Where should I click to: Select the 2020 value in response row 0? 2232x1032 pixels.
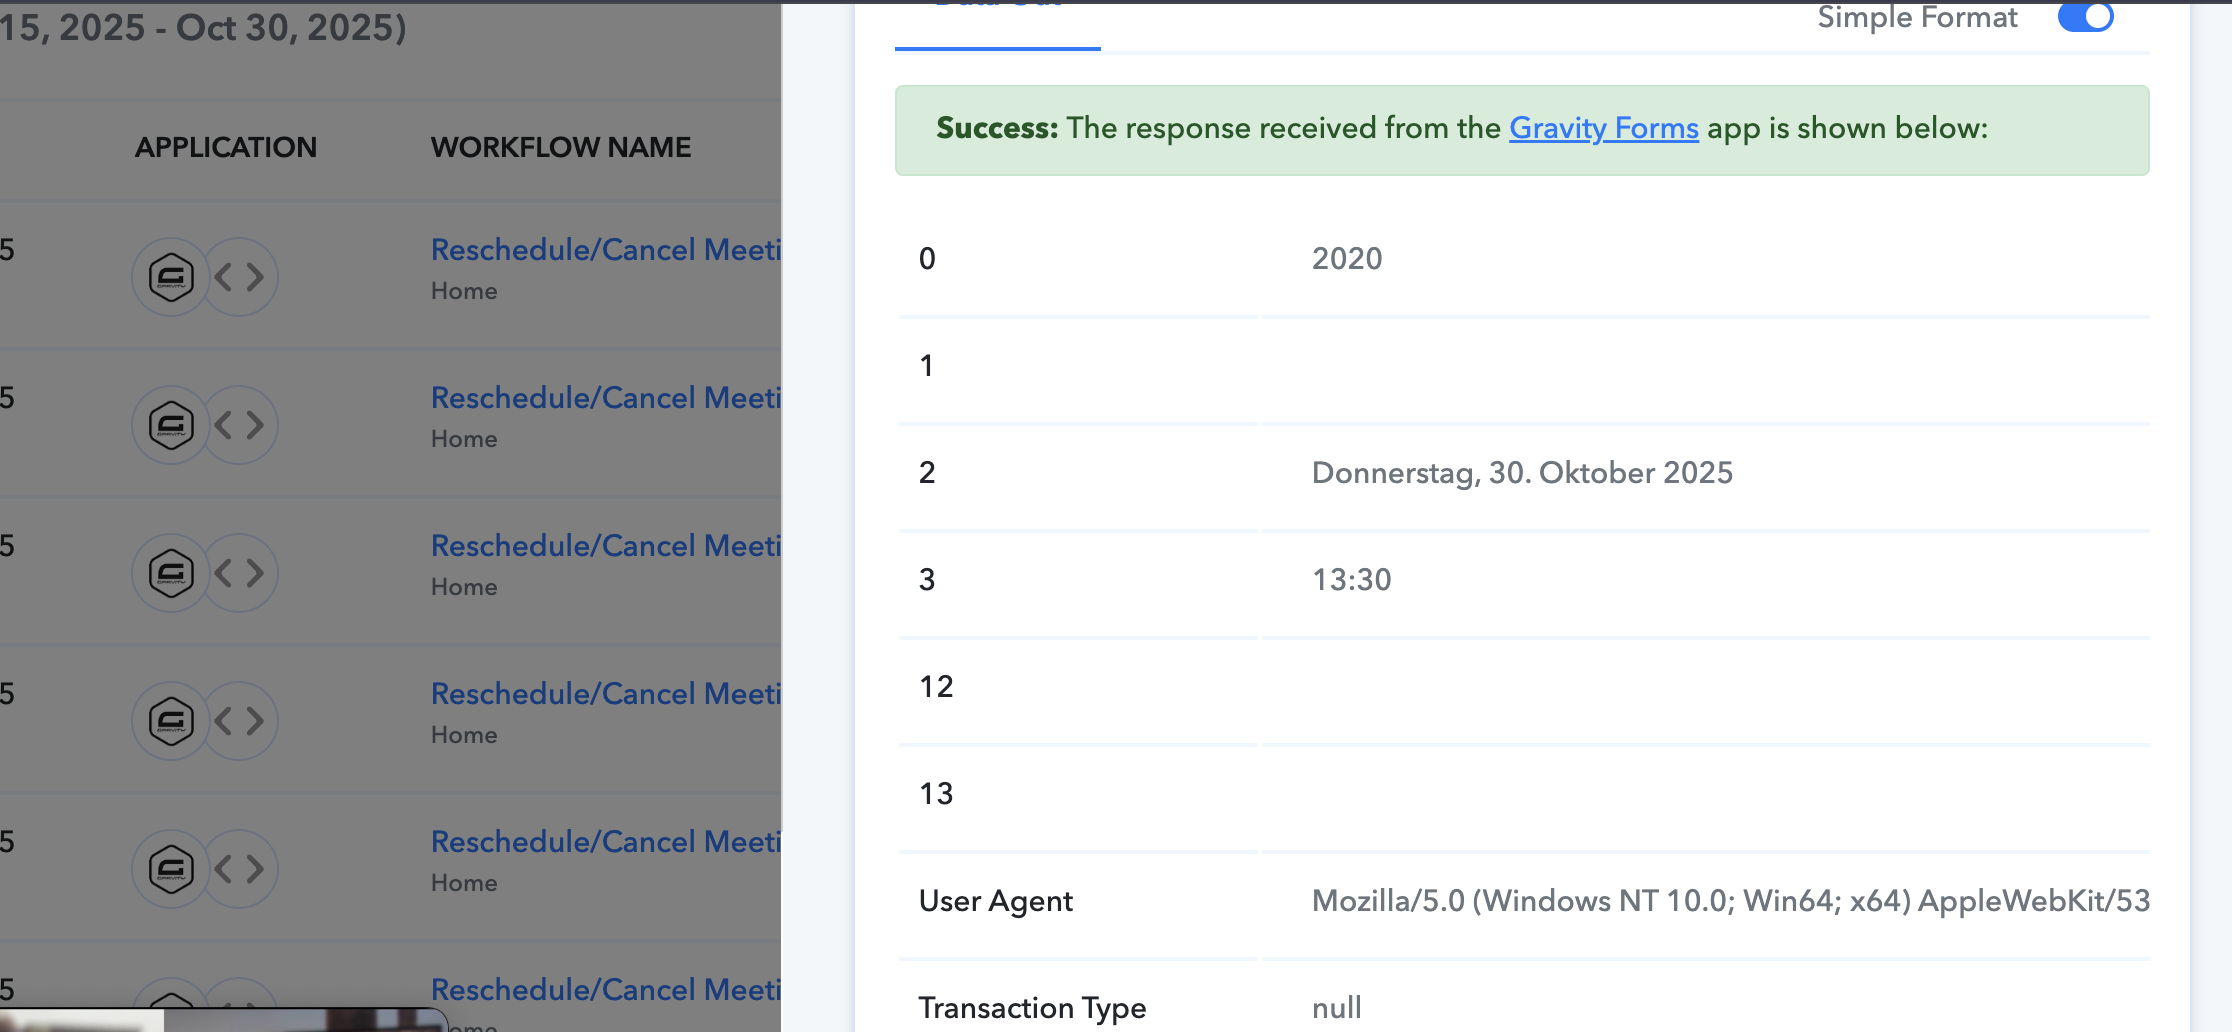(1347, 258)
